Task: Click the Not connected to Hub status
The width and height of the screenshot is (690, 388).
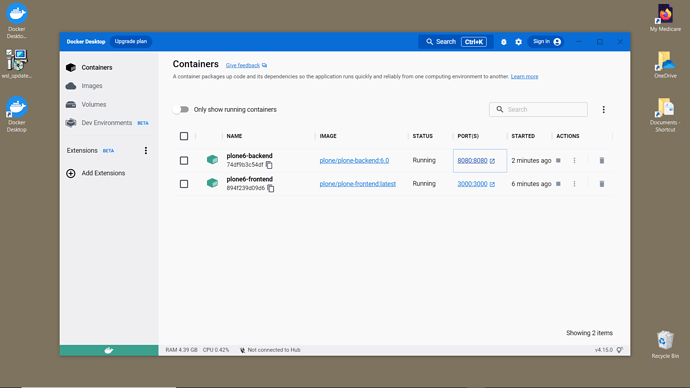Action: coord(270,350)
